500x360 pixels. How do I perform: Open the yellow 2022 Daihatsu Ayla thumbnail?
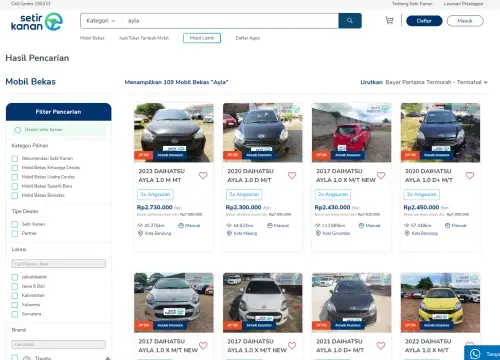(x=440, y=303)
